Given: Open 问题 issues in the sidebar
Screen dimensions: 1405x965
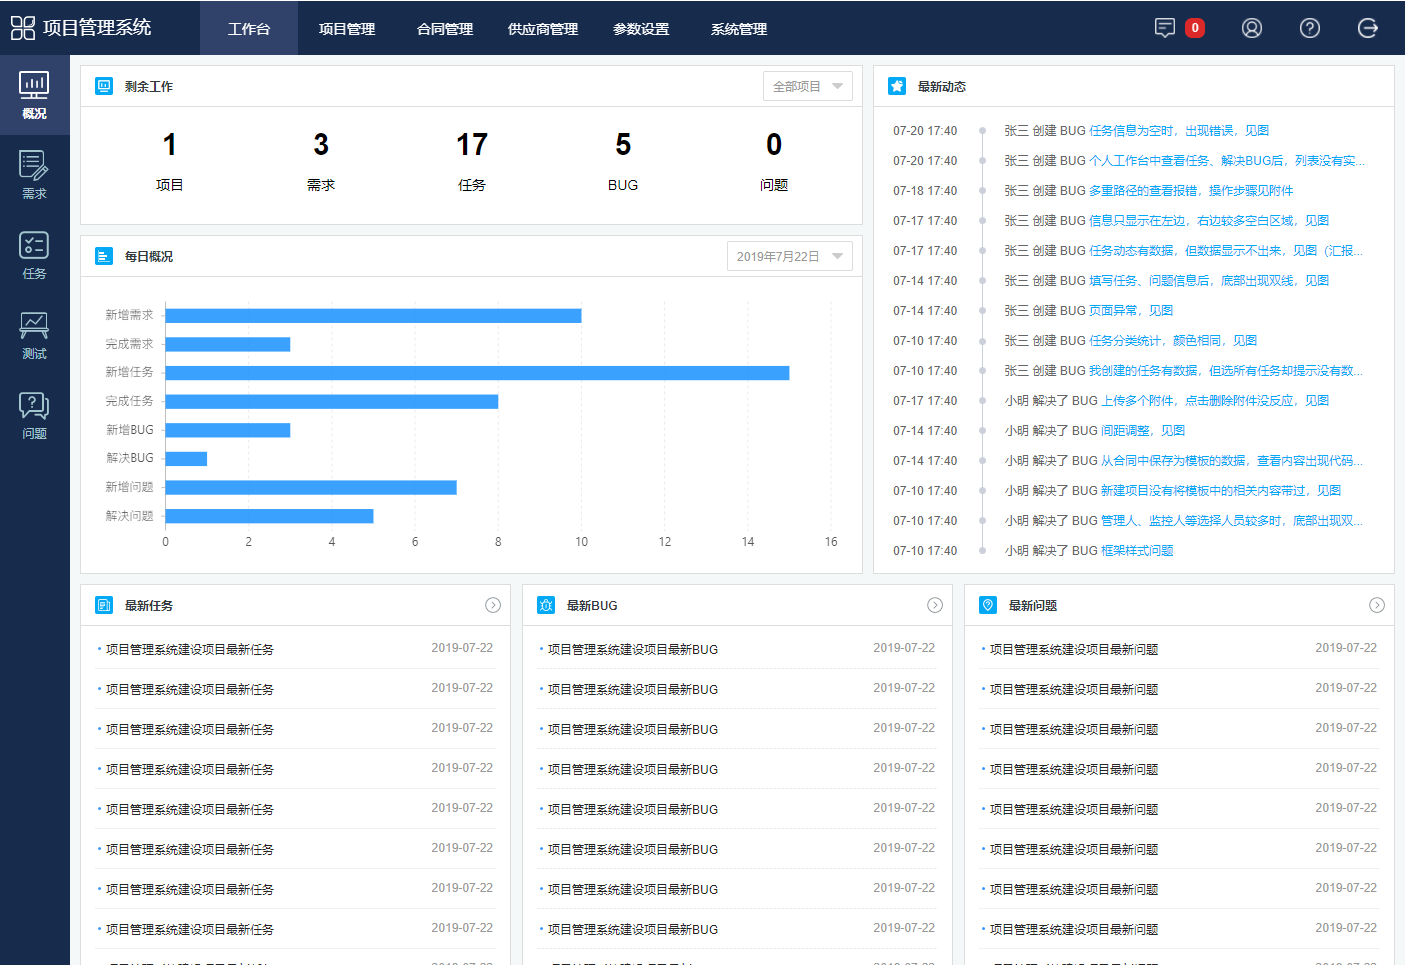Looking at the screenshot, I should click(35, 415).
